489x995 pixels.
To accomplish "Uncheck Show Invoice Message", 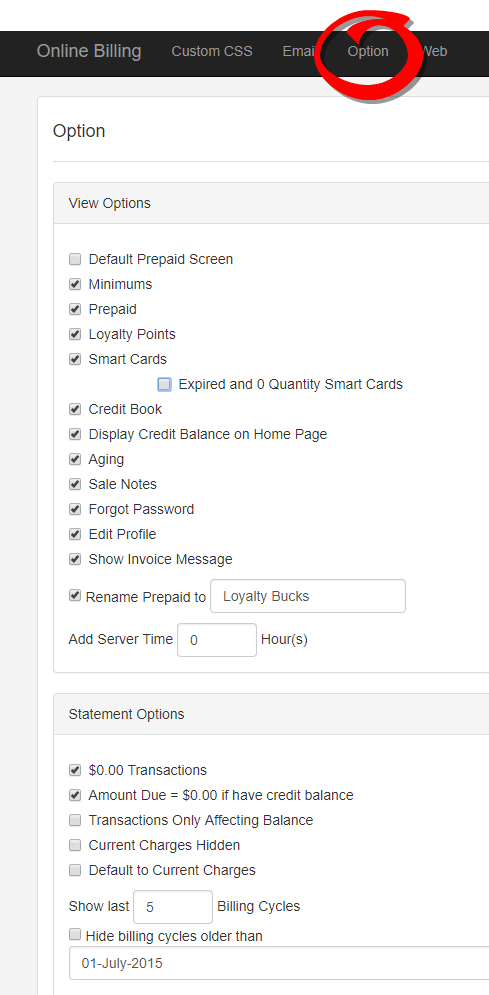I will tap(75, 559).
